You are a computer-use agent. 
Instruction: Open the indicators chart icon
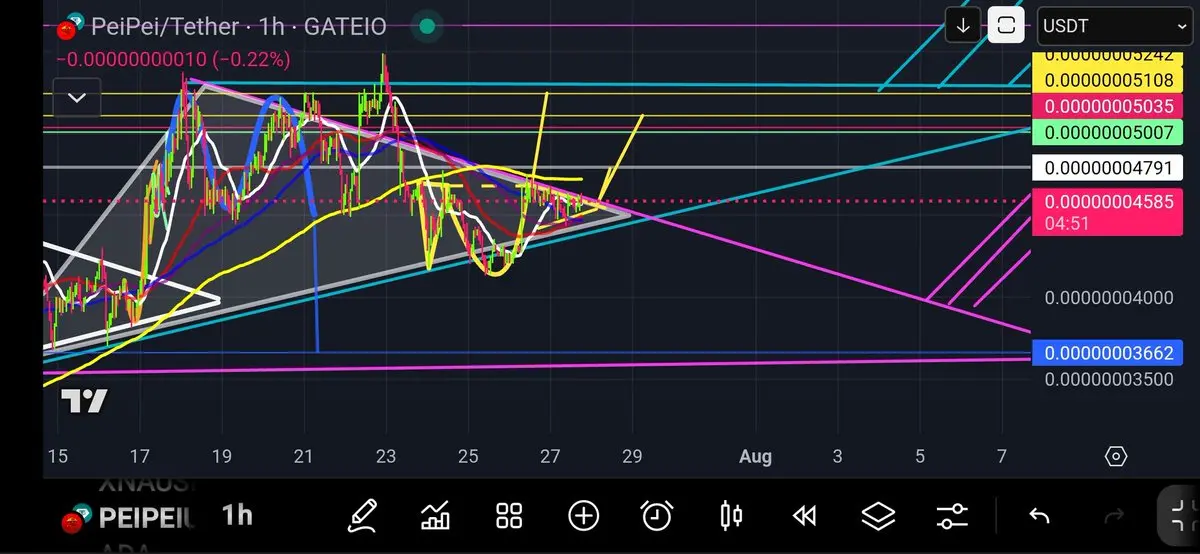(x=436, y=516)
